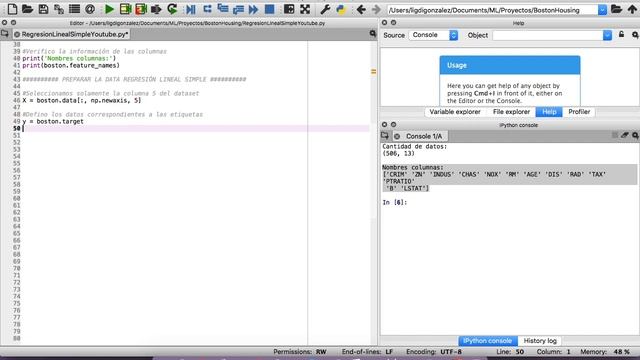Click the 'Memory: 48 %' status bar entry
Image resolution: width=640 pixels, height=360 pixels.
coord(604,351)
